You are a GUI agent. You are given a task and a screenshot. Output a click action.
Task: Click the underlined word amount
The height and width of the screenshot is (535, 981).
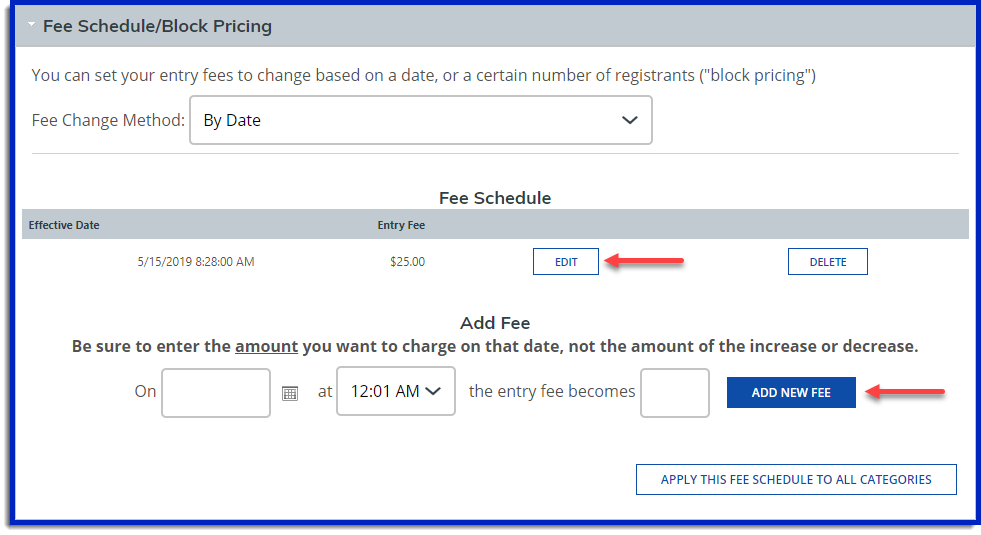[266, 347]
